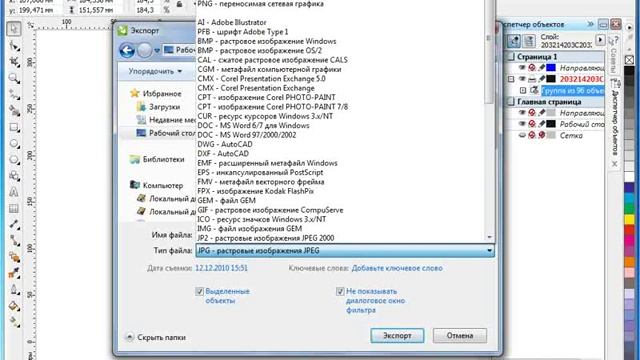Click Добавьте ключевое слово link
640x360 pixels.
pyautogui.click(x=397, y=268)
